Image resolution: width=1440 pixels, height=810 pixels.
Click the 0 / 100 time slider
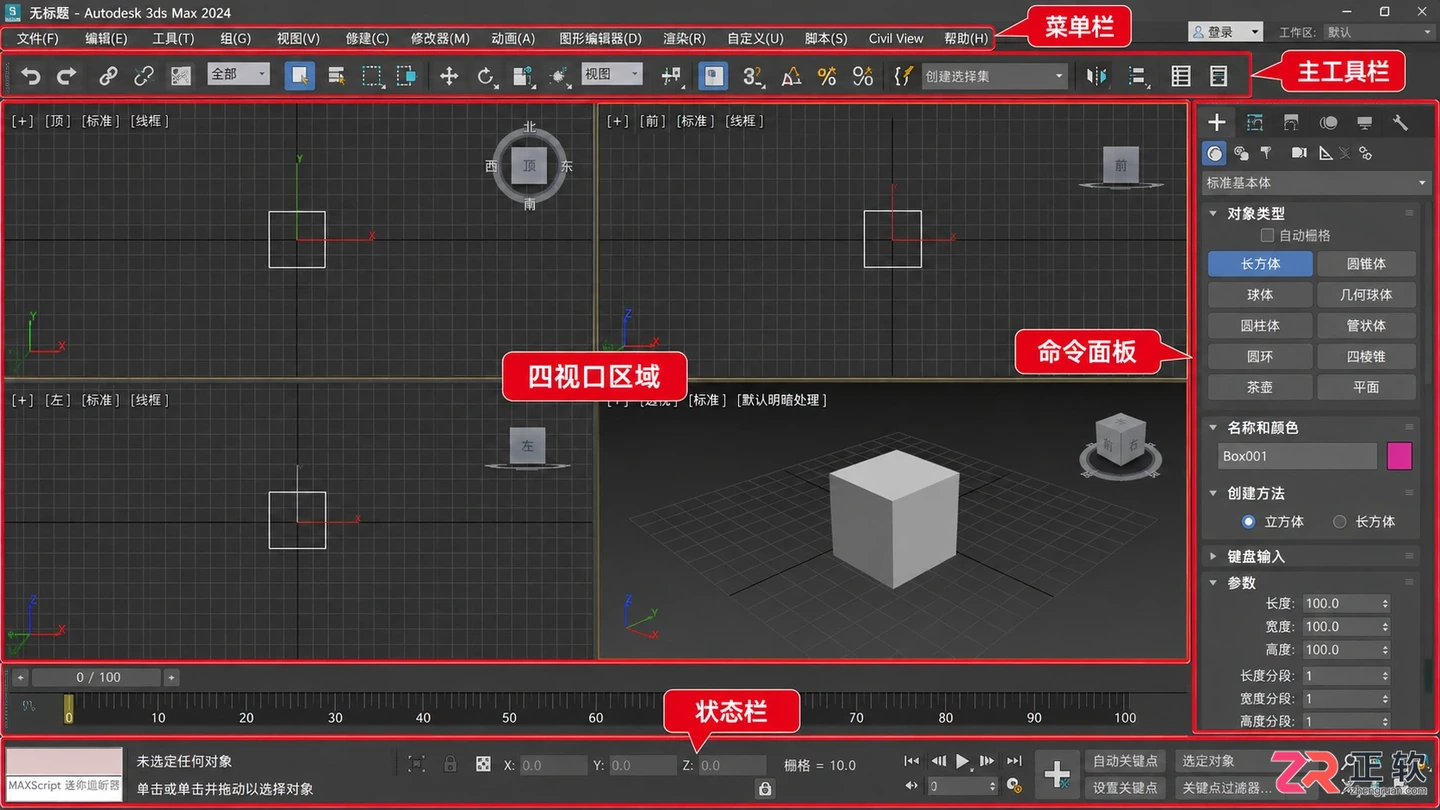pos(98,677)
